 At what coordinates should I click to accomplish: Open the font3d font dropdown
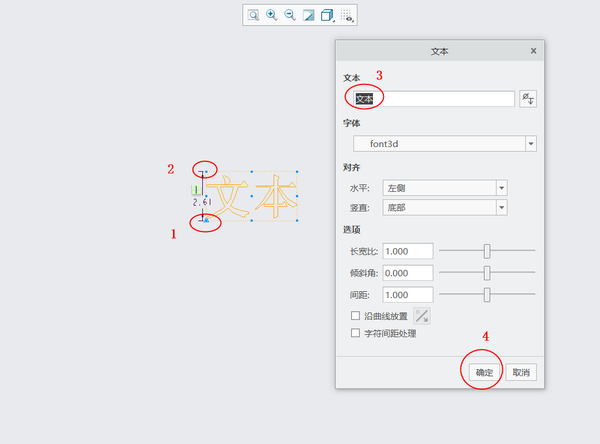(x=445, y=144)
